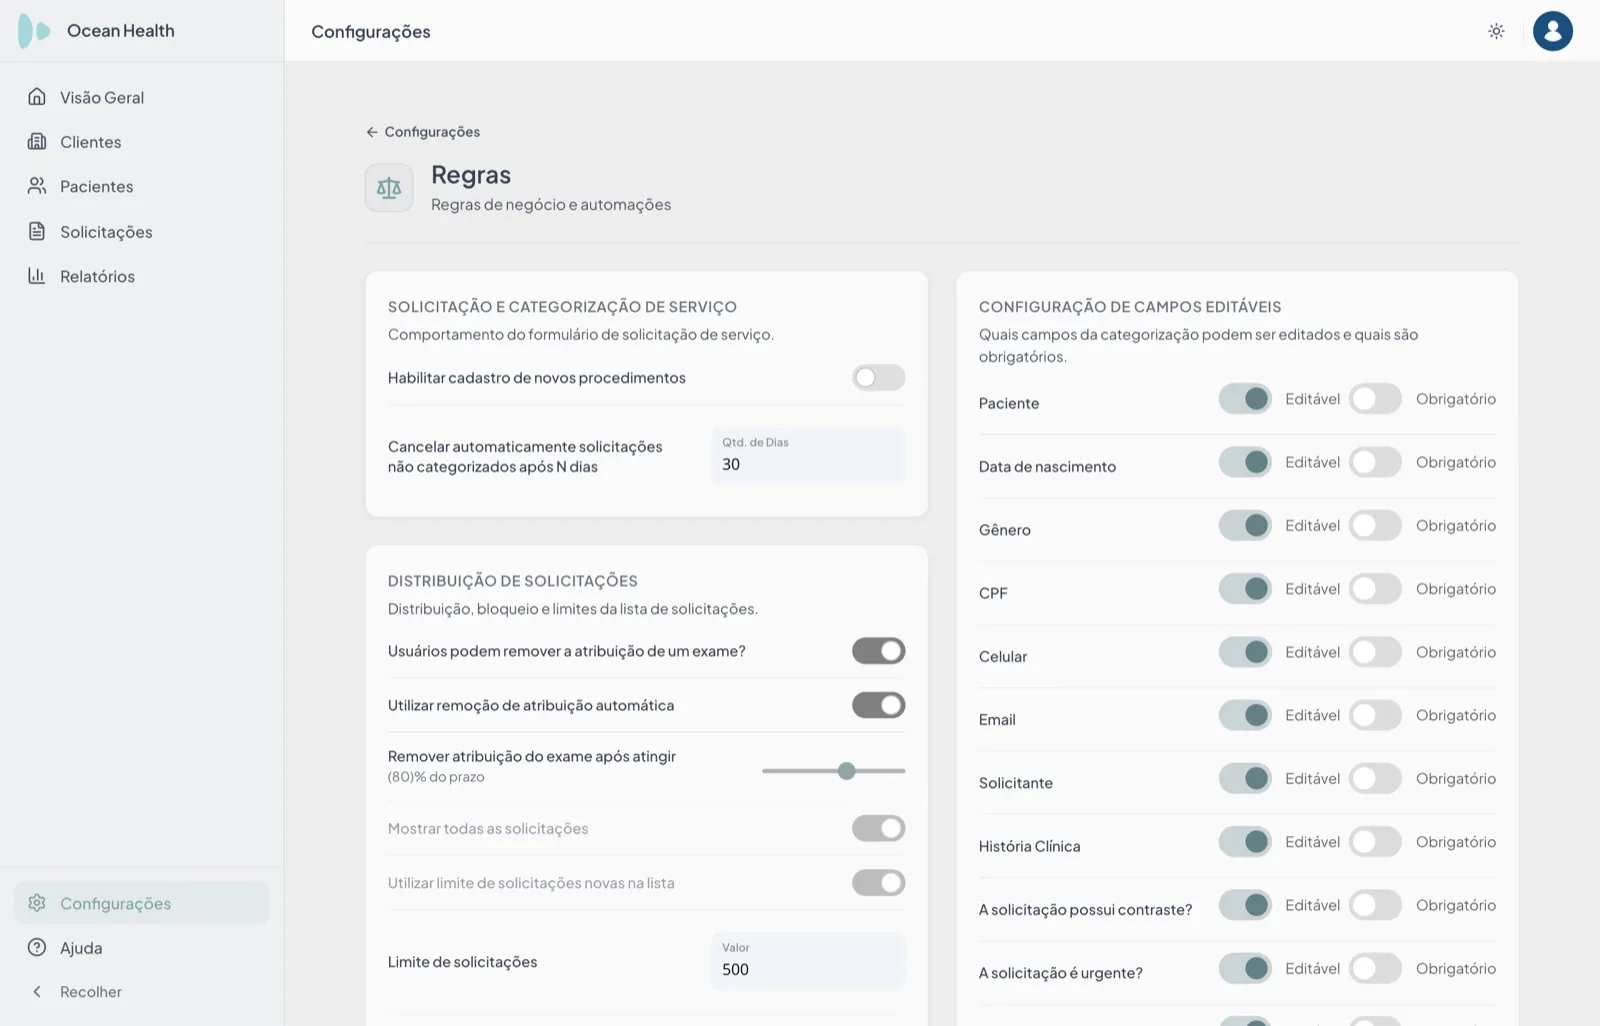Open Visão Geral in sidebar

[142, 97]
